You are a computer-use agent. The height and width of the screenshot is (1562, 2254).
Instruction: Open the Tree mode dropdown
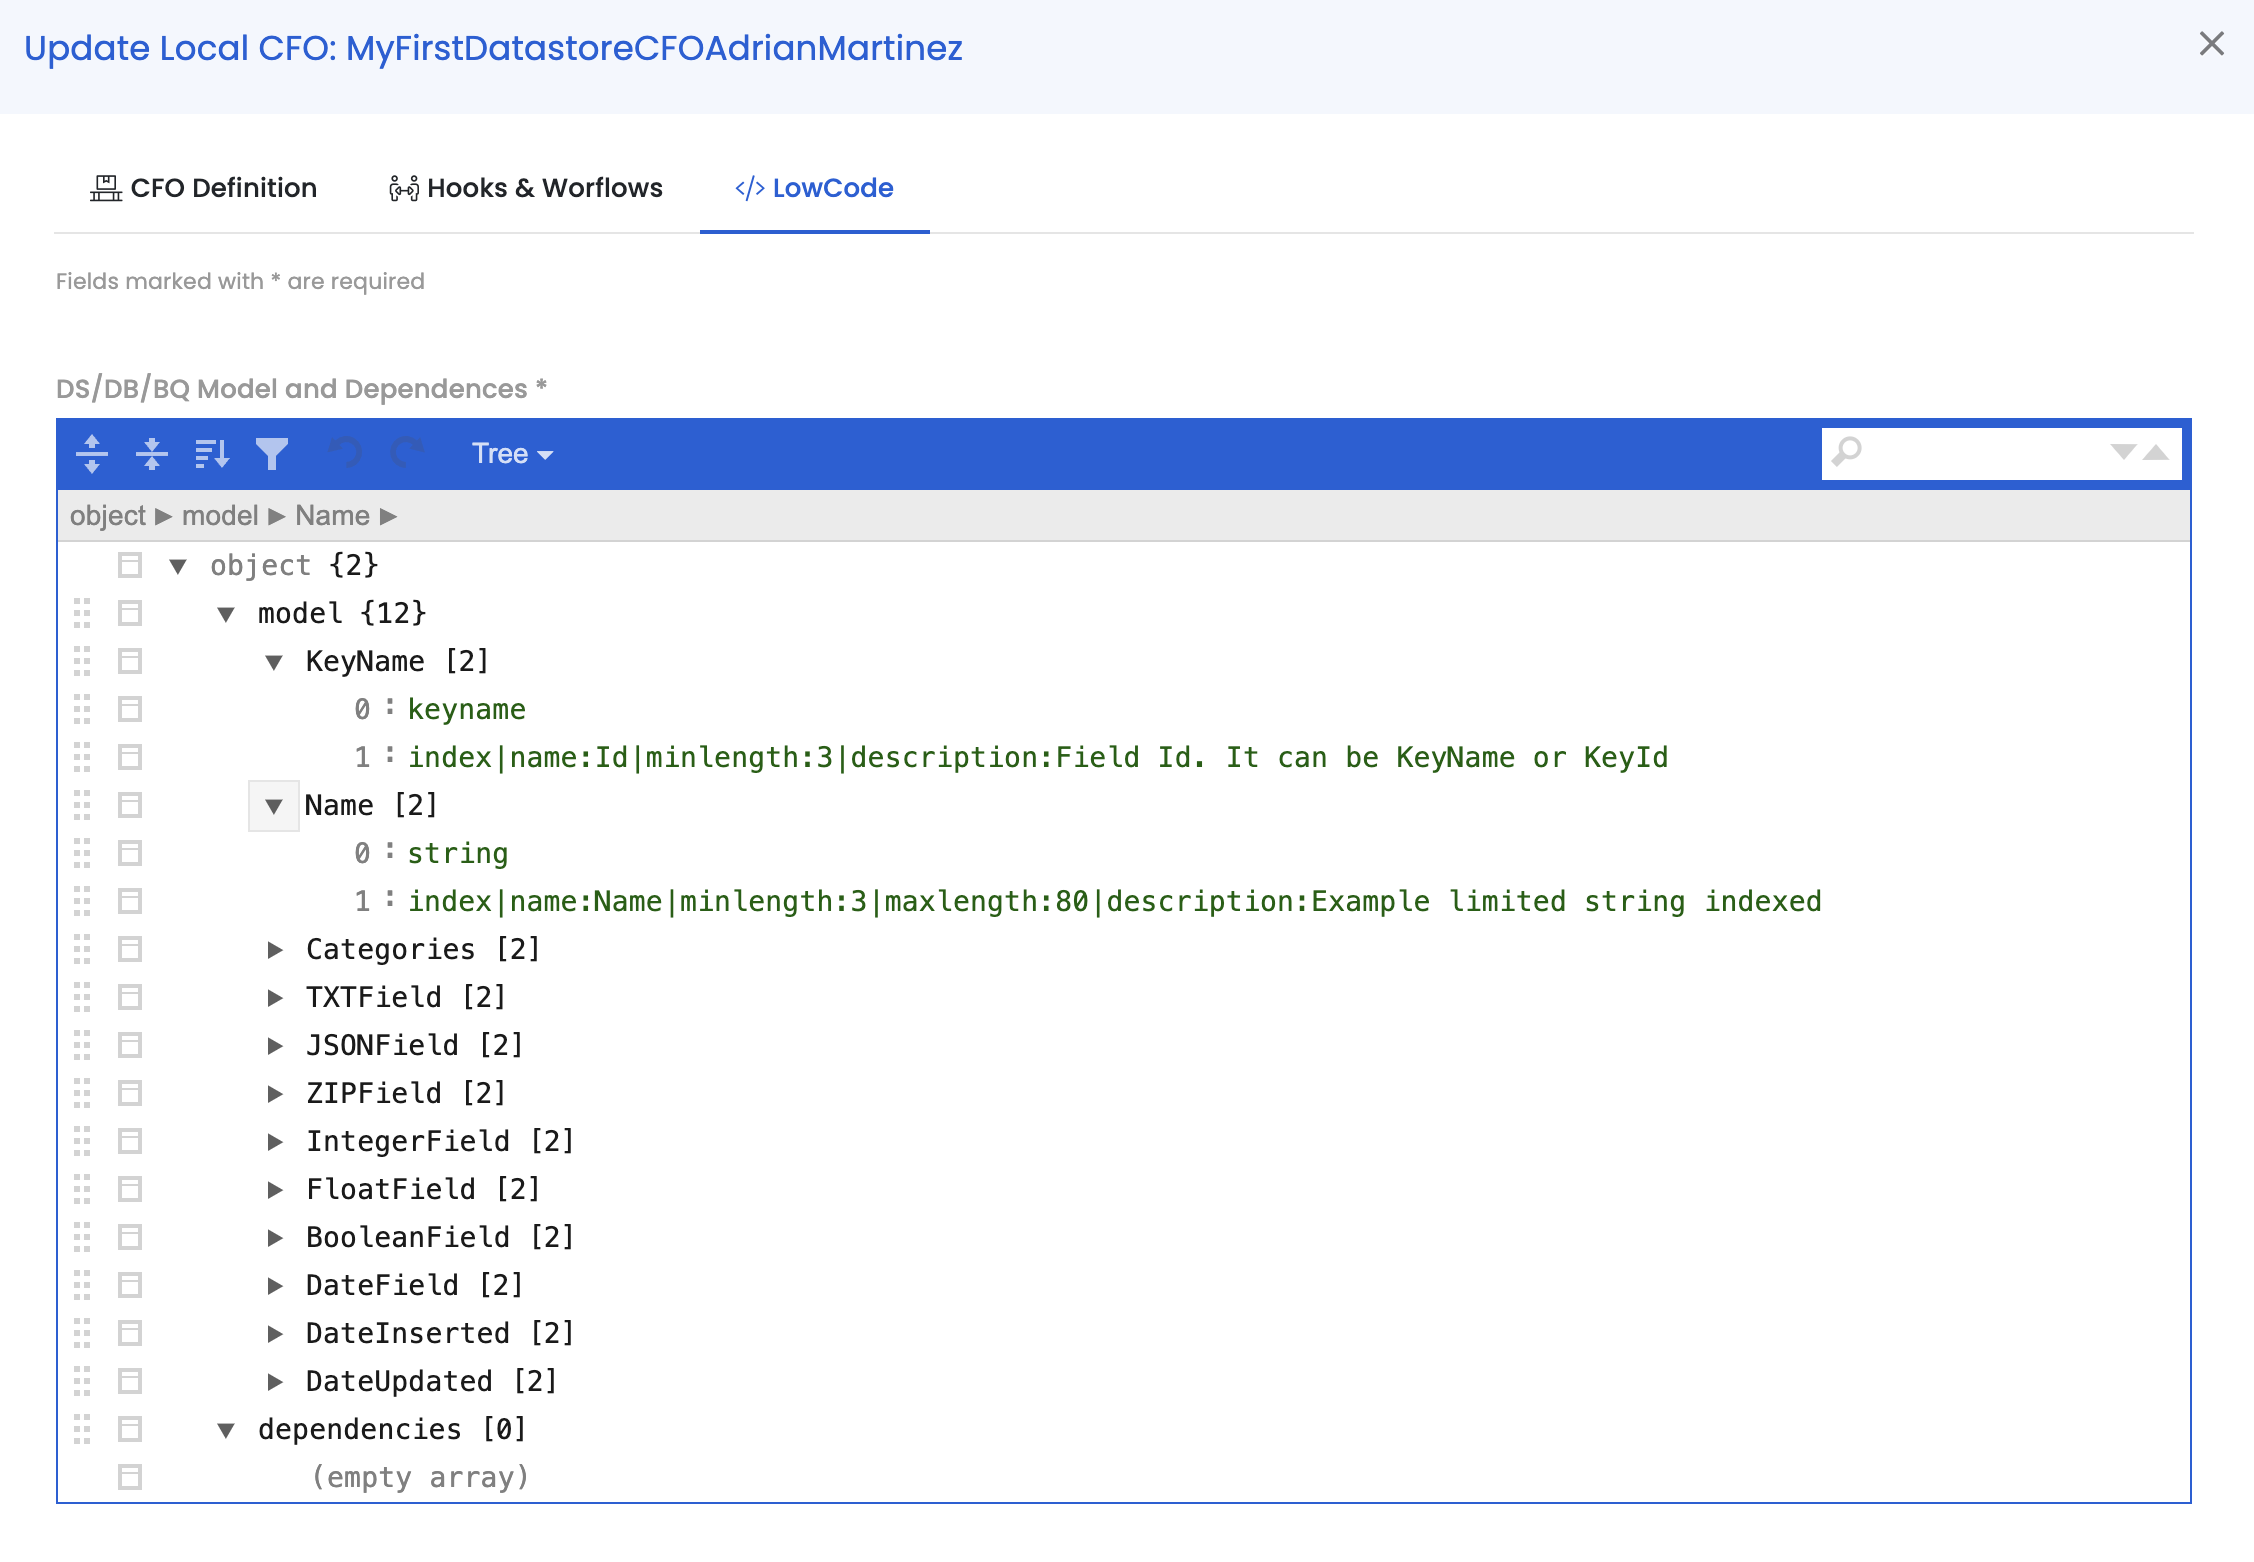[512, 454]
